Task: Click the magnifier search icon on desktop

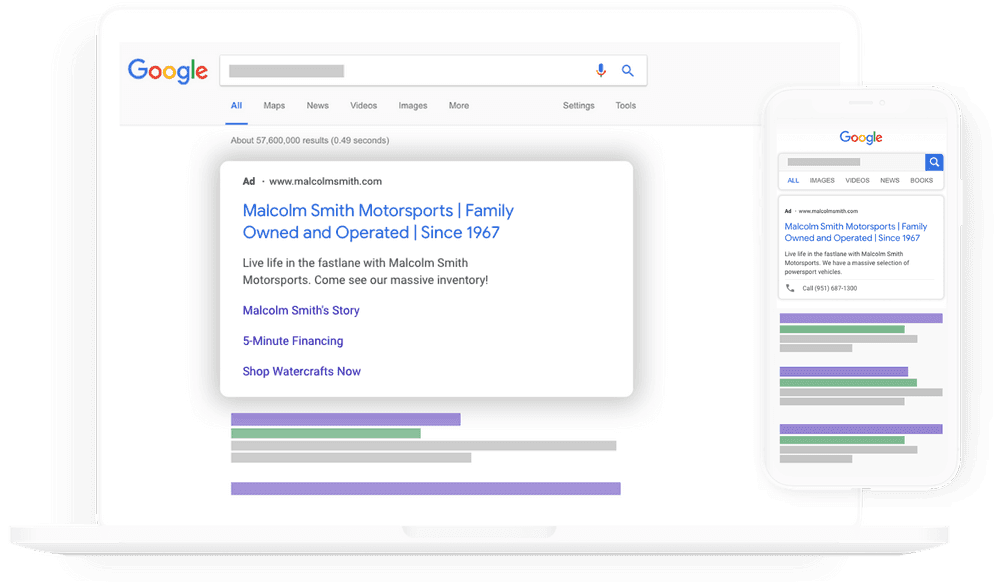Action: pyautogui.click(x=628, y=71)
